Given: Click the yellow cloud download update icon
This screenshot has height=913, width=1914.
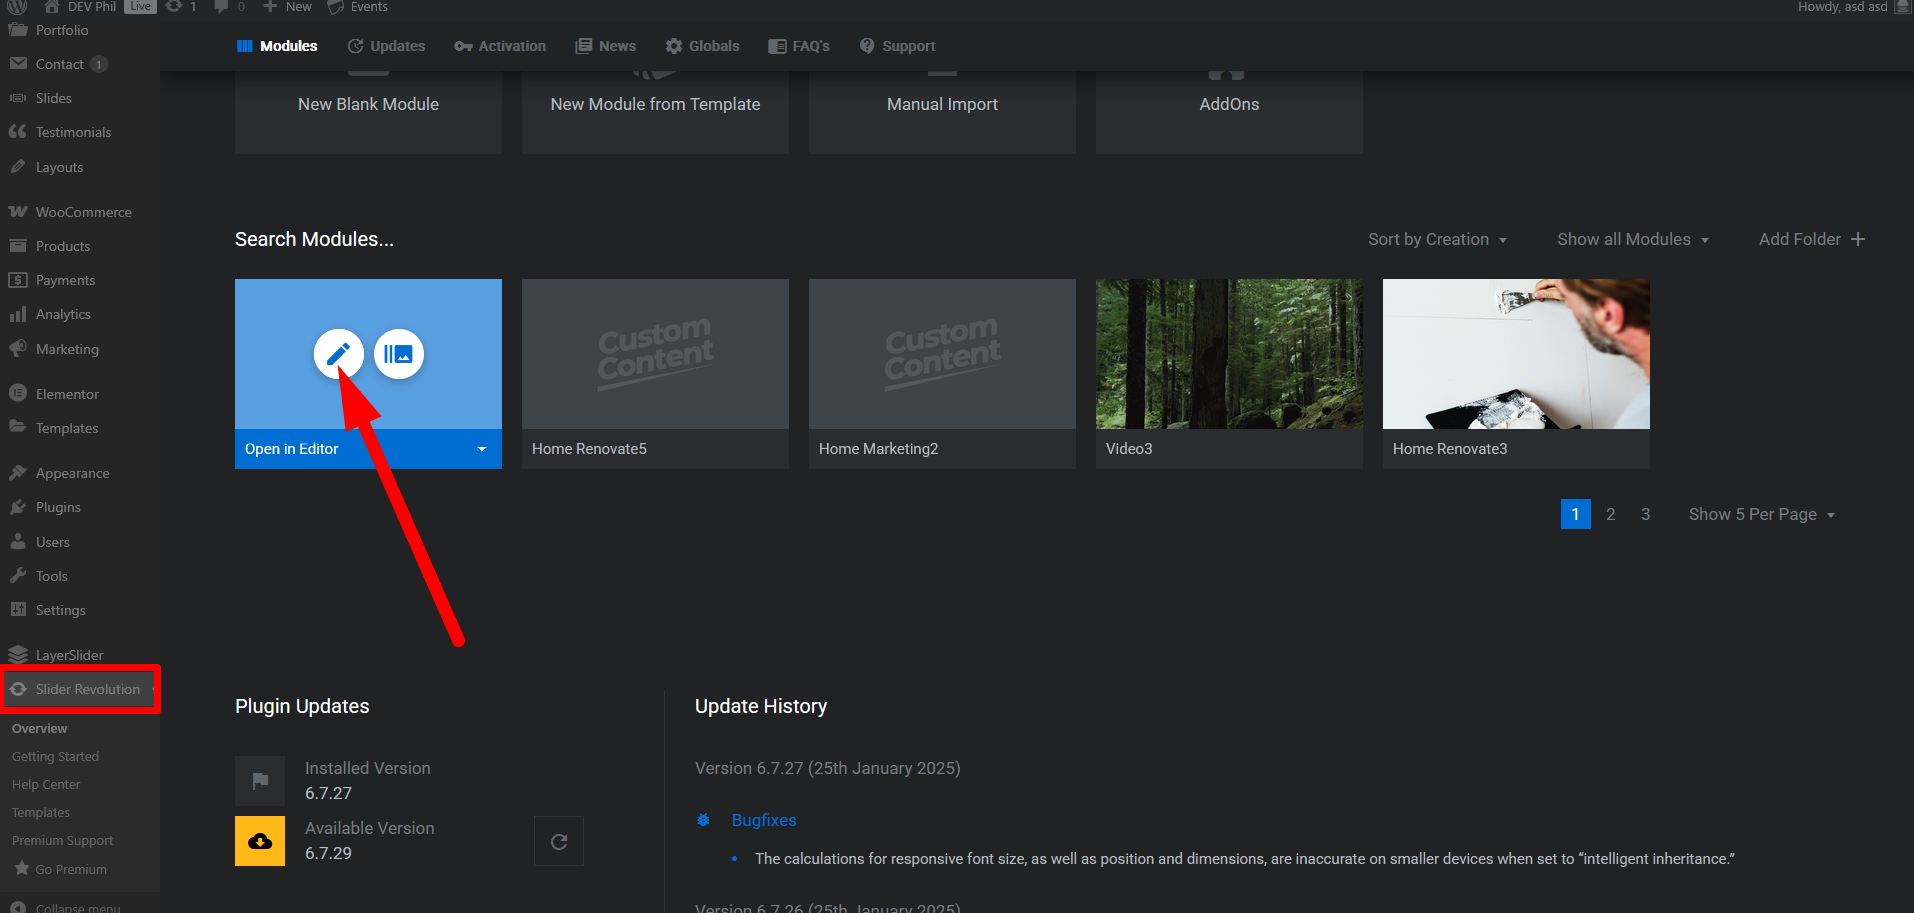Looking at the screenshot, I should pos(260,841).
